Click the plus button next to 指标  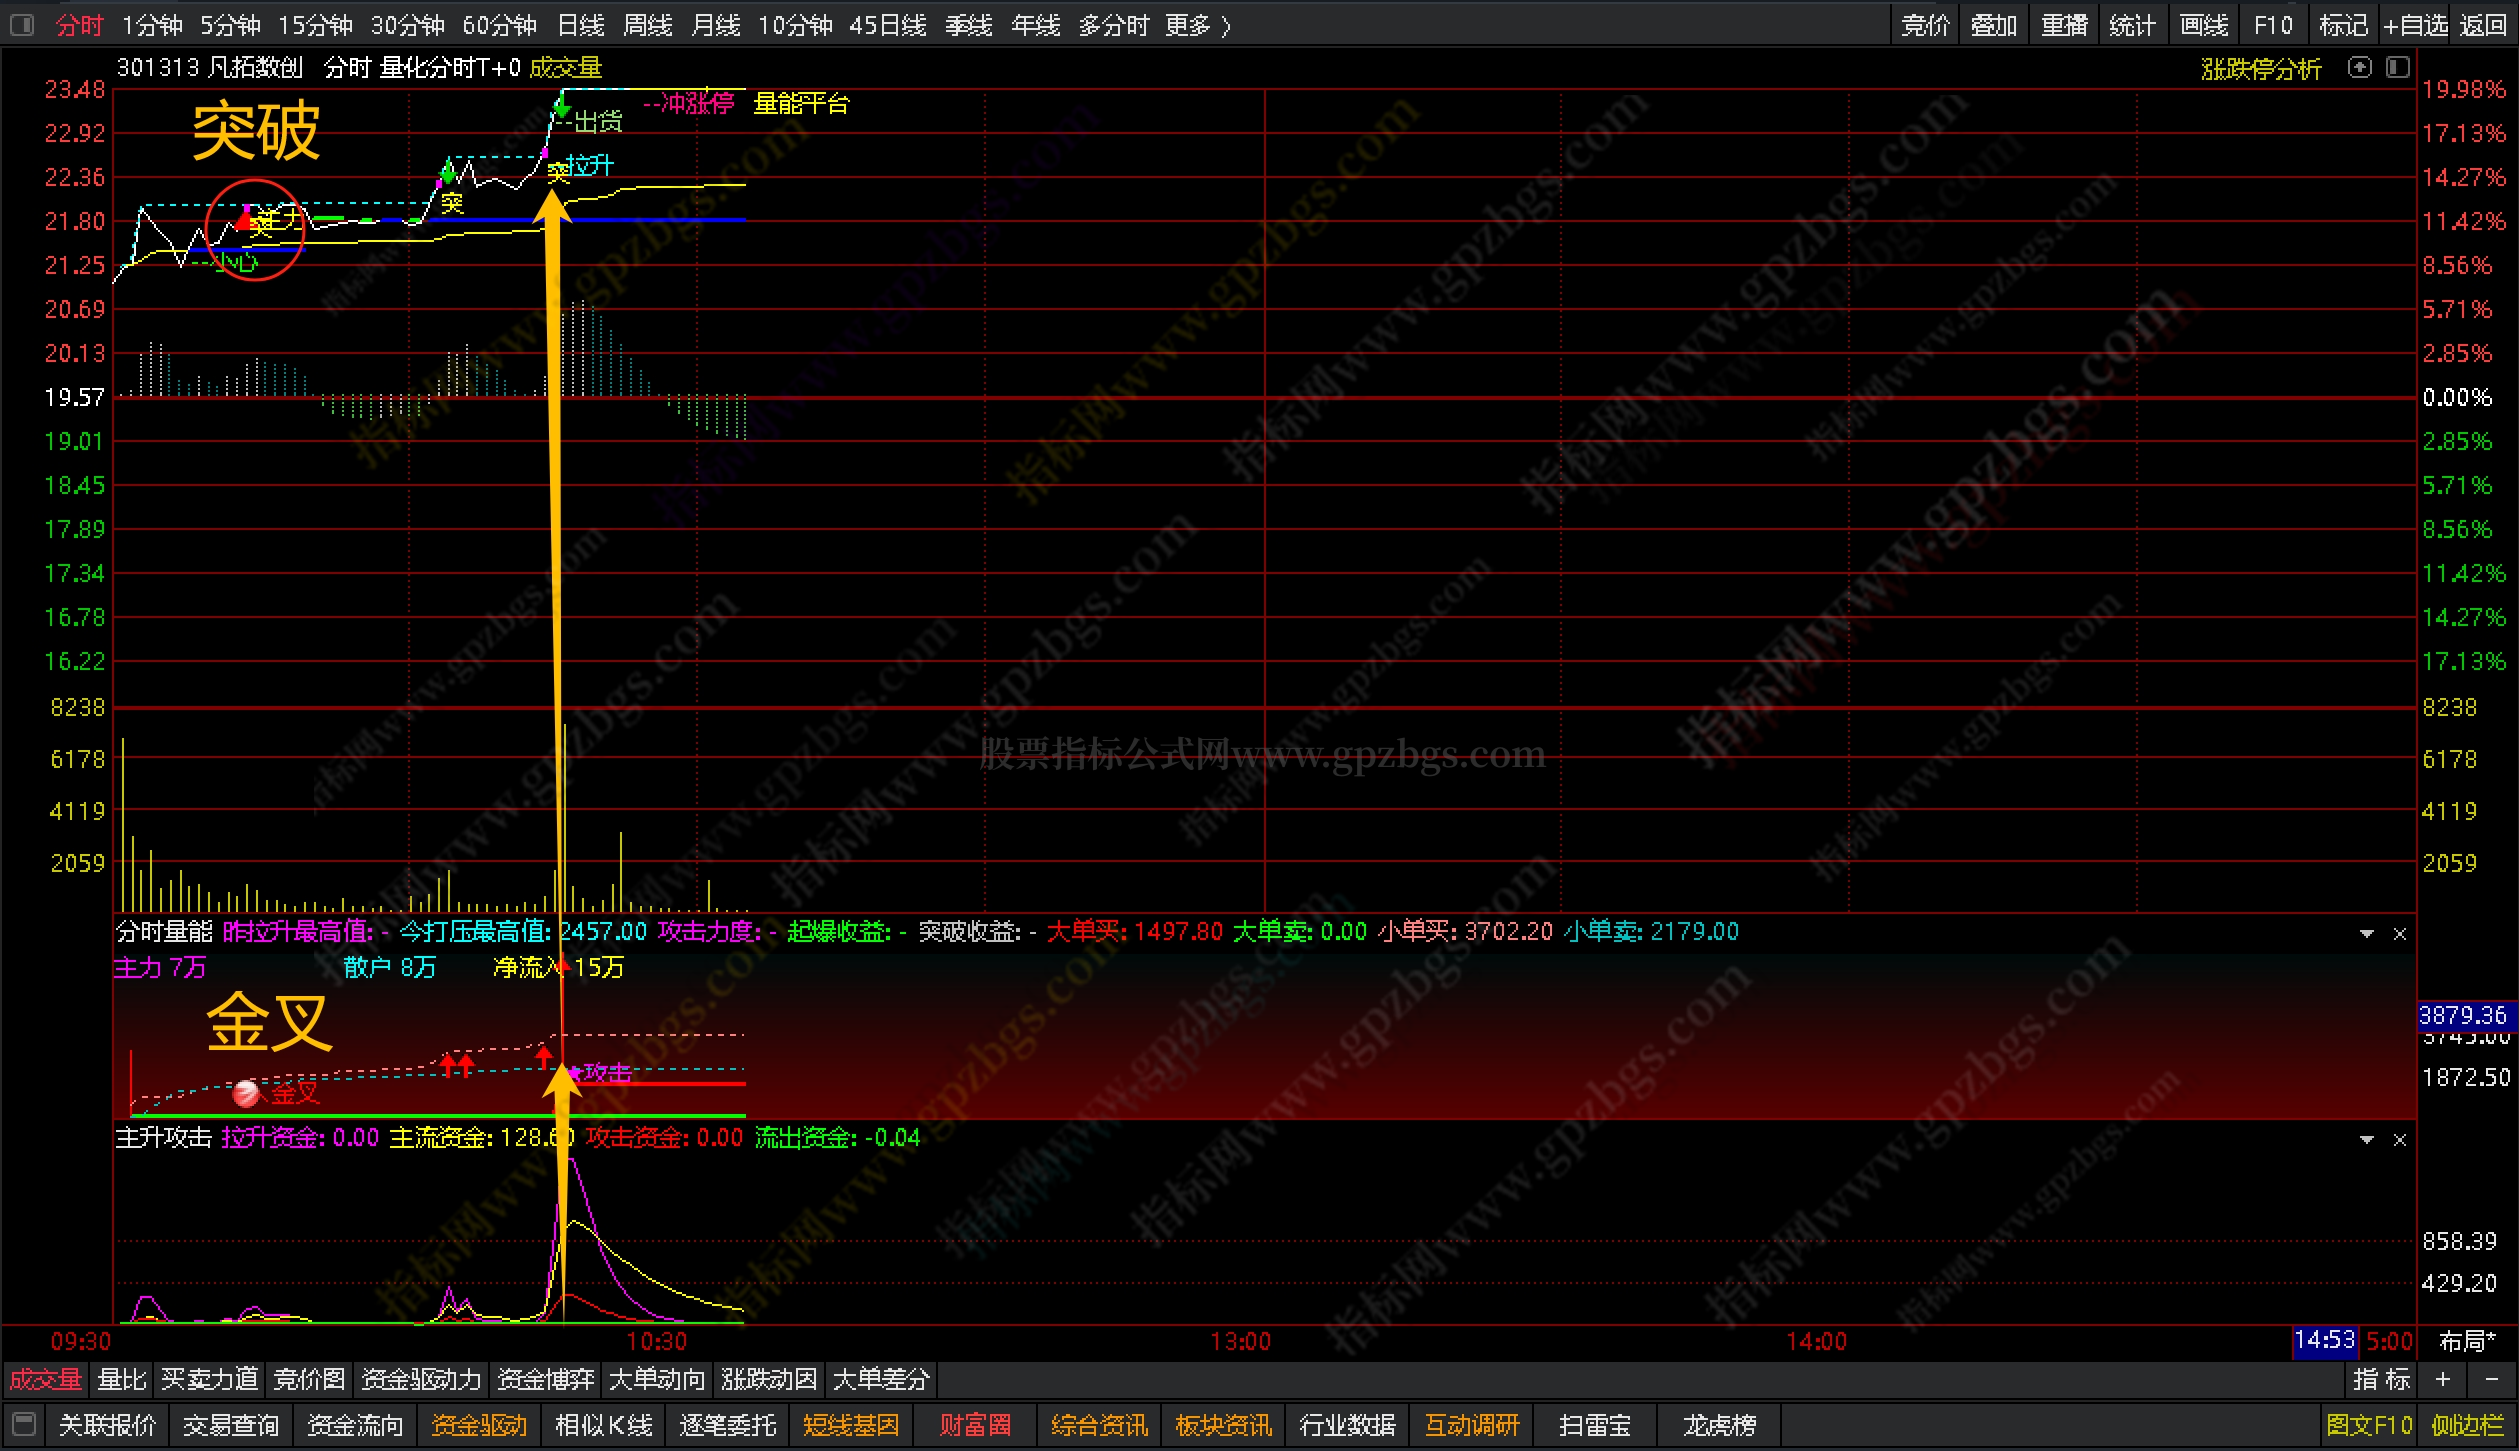(2443, 1380)
